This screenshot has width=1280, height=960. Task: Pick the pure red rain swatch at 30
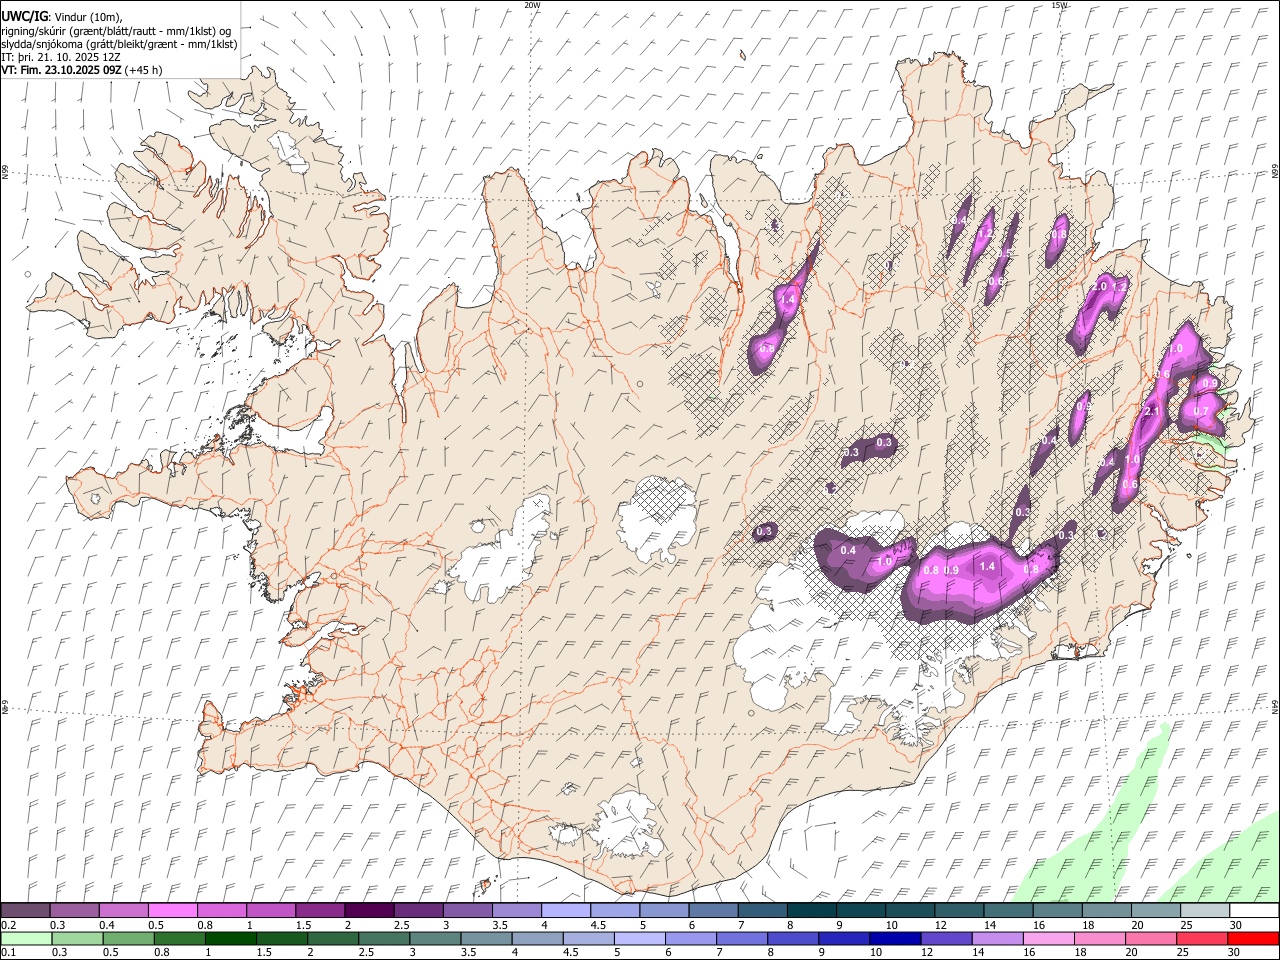click(1252, 938)
